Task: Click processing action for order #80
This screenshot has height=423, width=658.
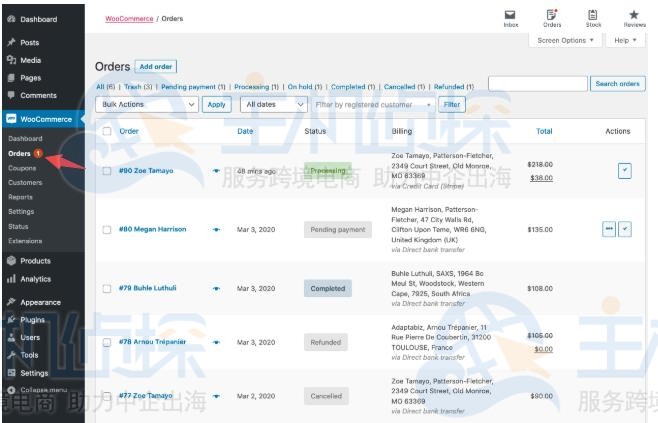Action: 609,229
